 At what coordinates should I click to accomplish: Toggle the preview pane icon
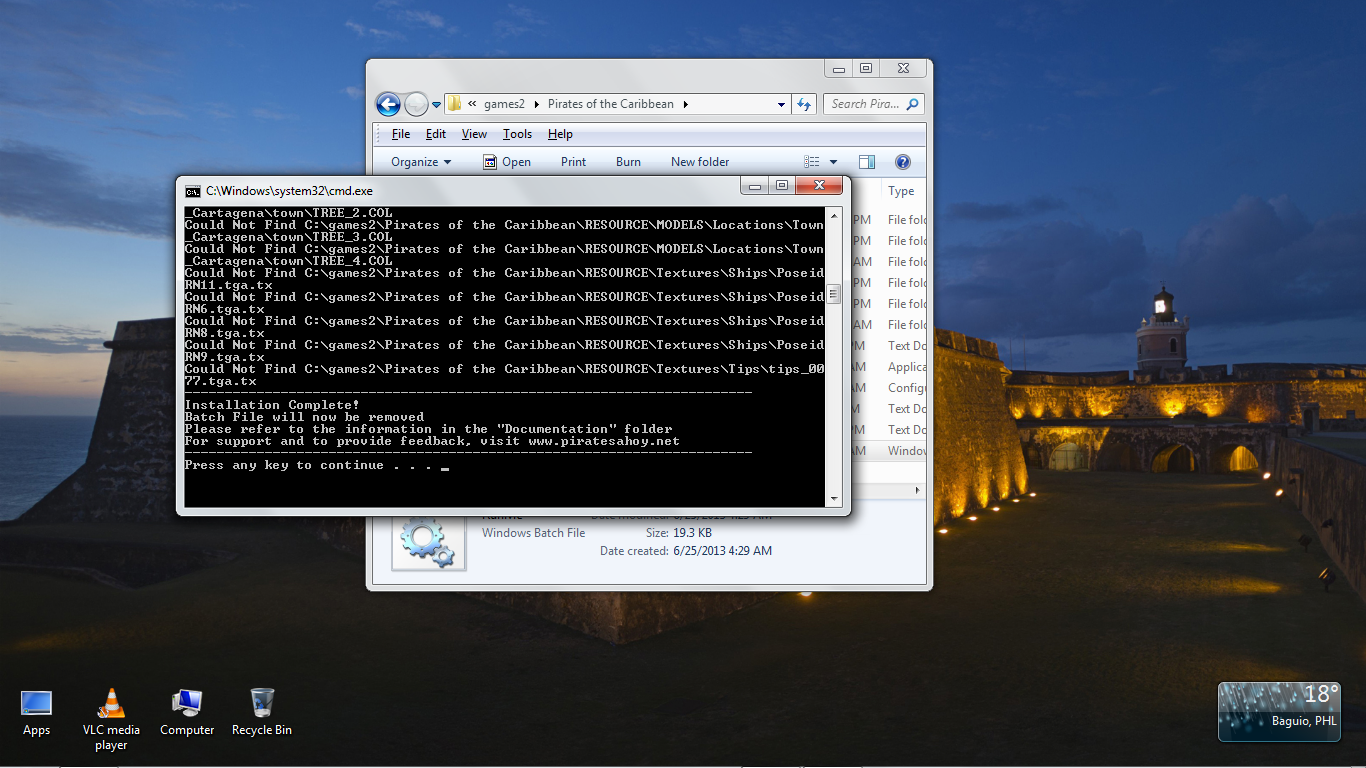867,162
